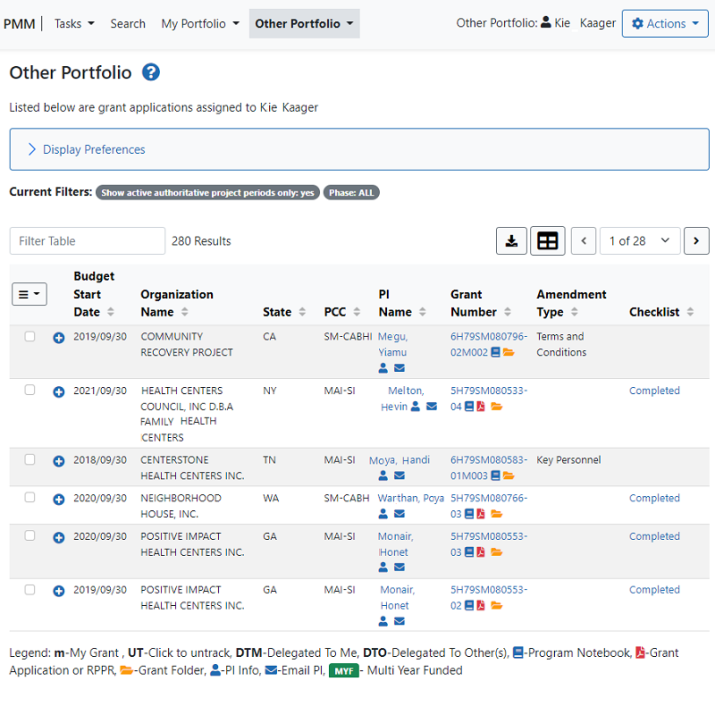Open PI info for Moya, Handi
Screen dimensions: 715x715
[x=383, y=476]
